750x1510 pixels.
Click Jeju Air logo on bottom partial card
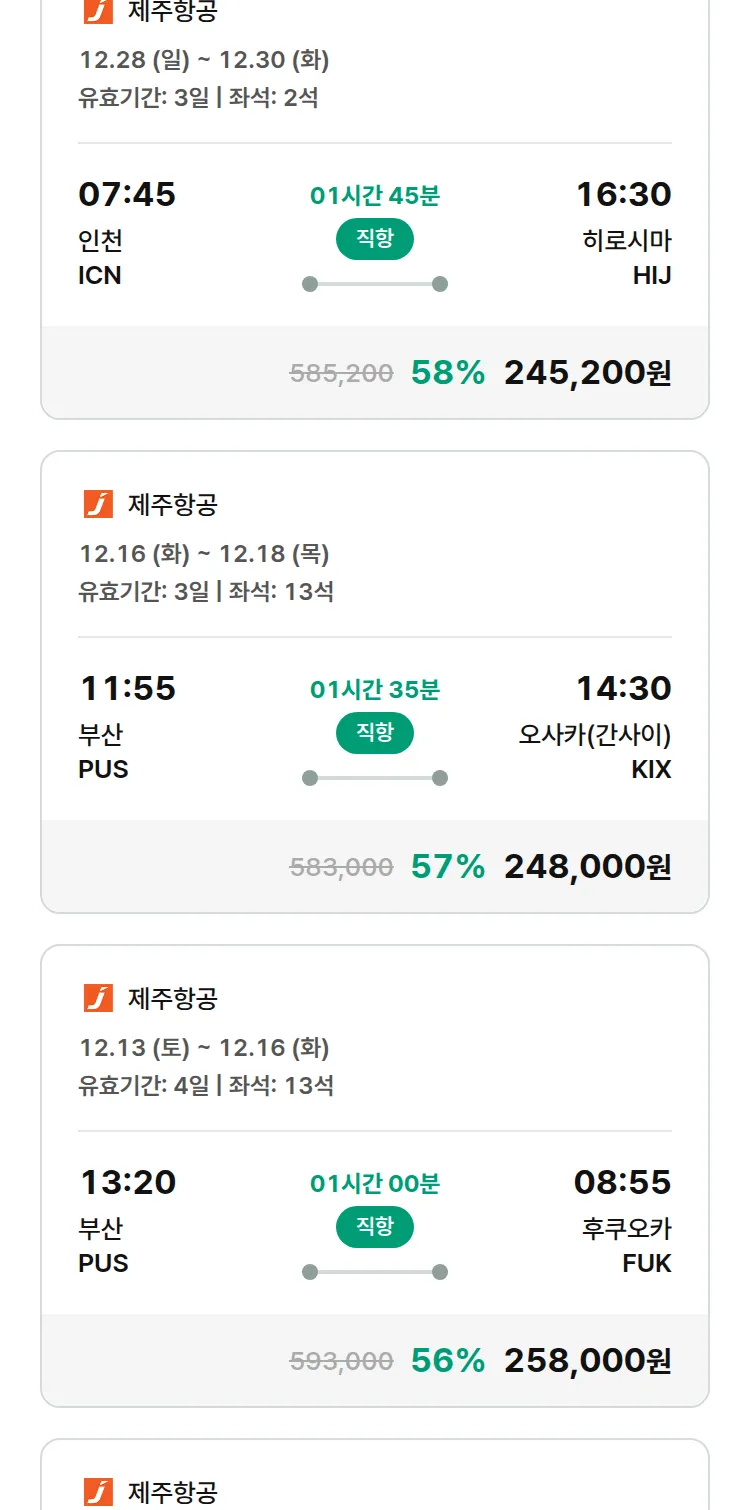tap(98, 1492)
